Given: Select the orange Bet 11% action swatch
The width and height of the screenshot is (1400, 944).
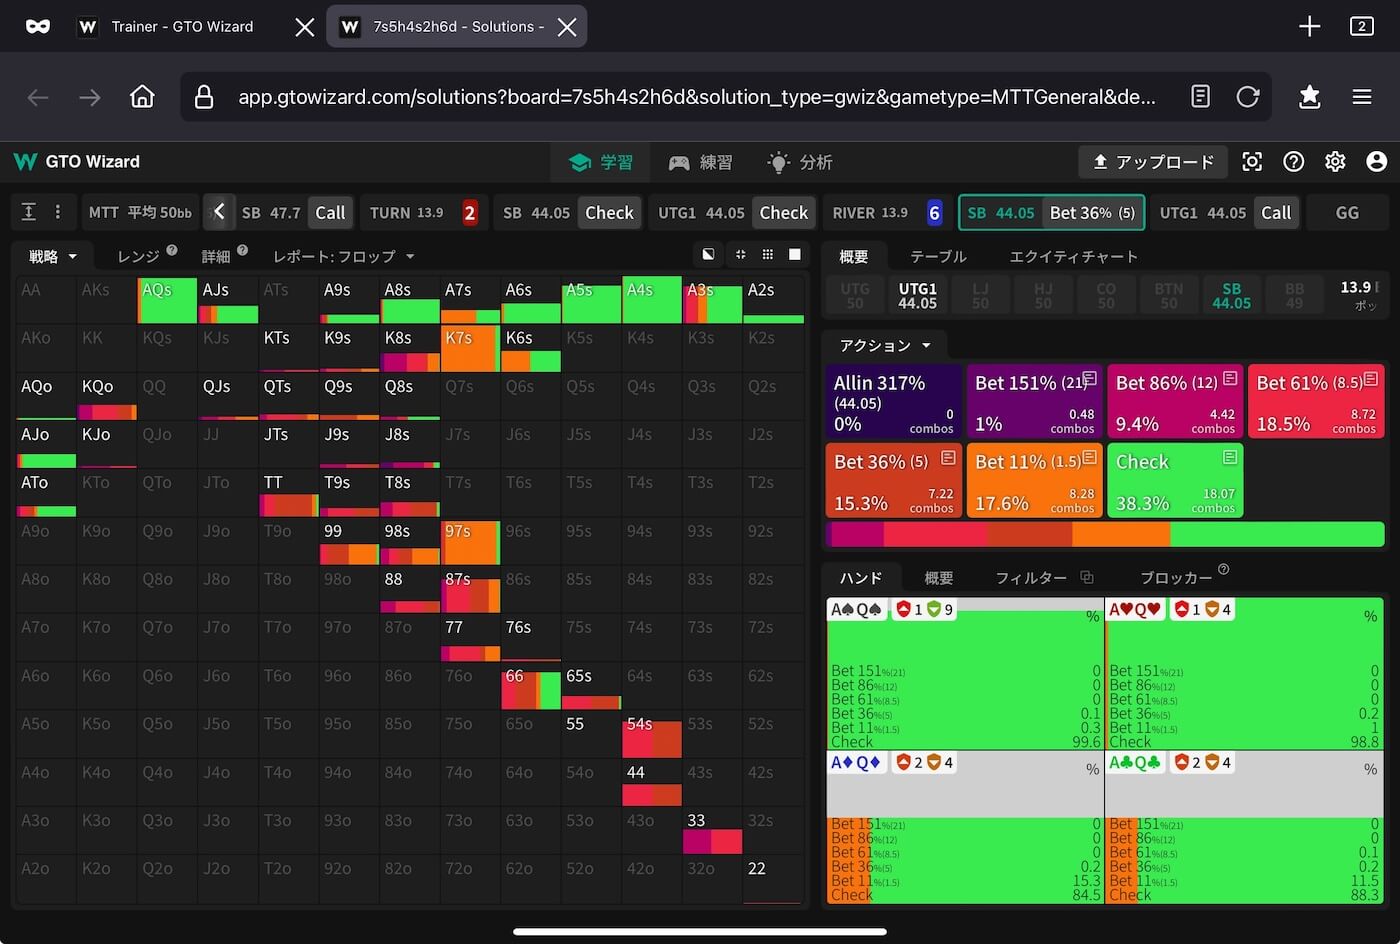Looking at the screenshot, I should pos(1034,480).
